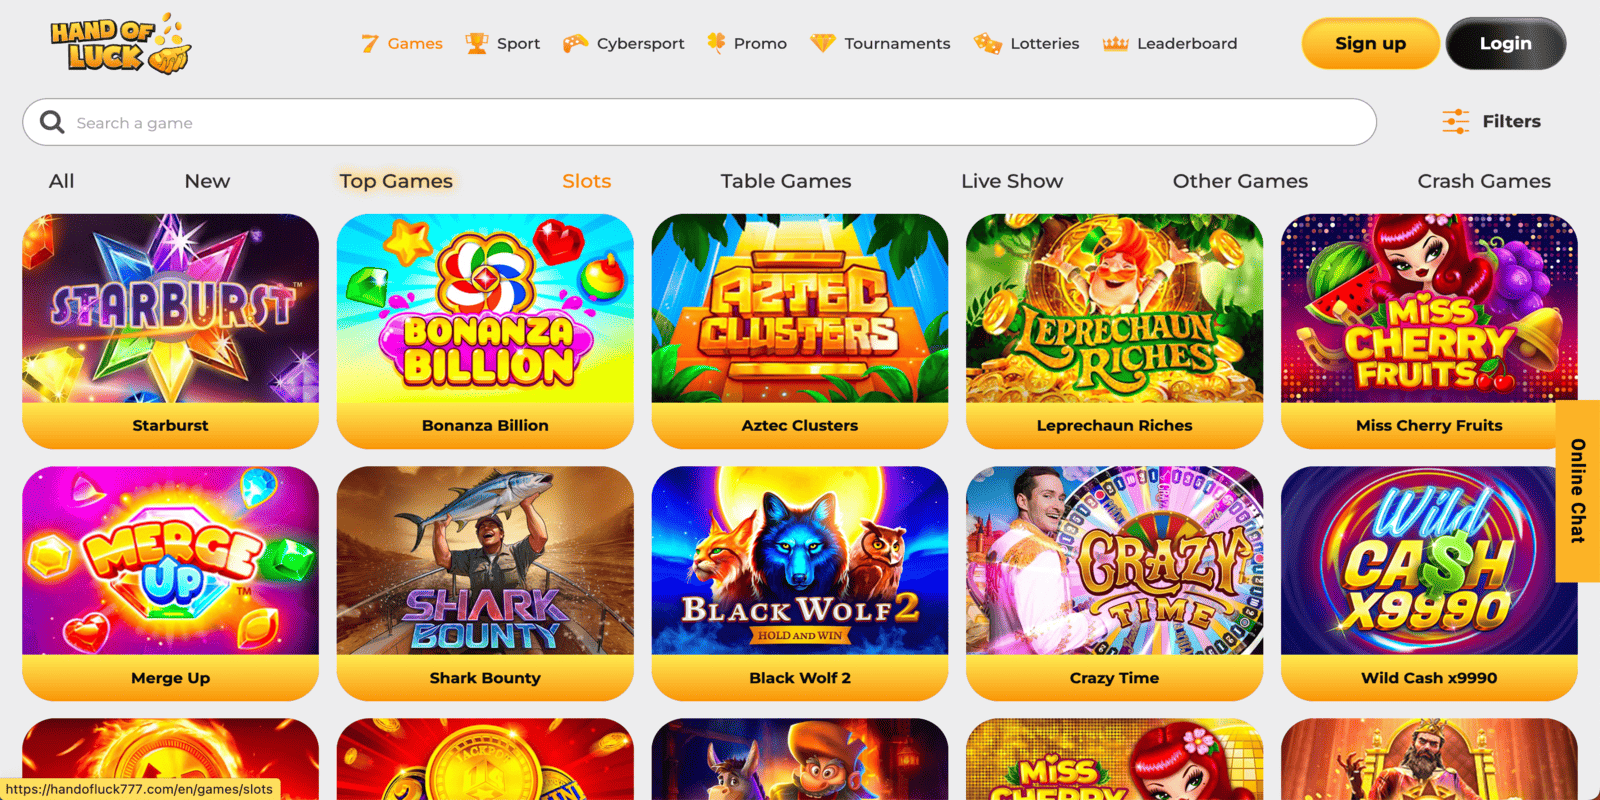
Task: Click the Promo clover icon
Action: (716, 42)
